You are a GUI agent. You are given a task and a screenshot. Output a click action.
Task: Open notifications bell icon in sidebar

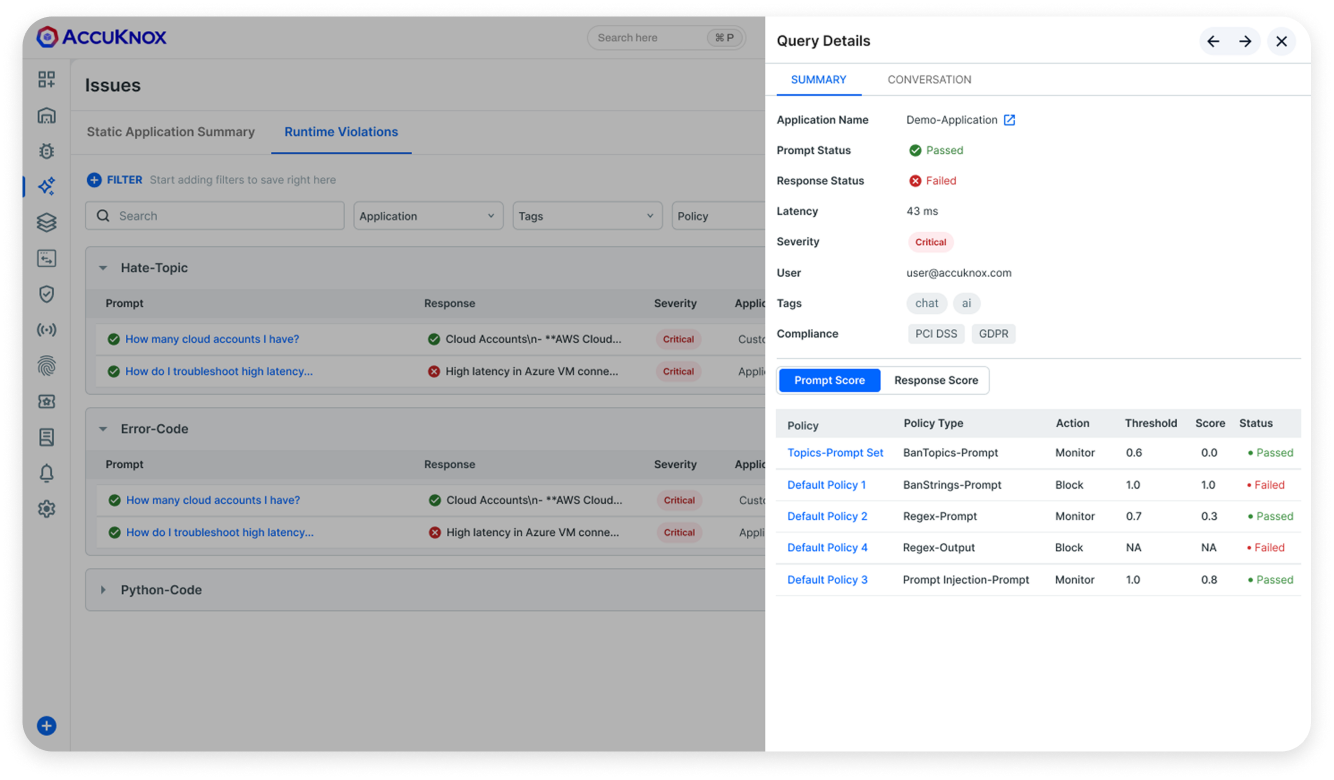click(46, 473)
